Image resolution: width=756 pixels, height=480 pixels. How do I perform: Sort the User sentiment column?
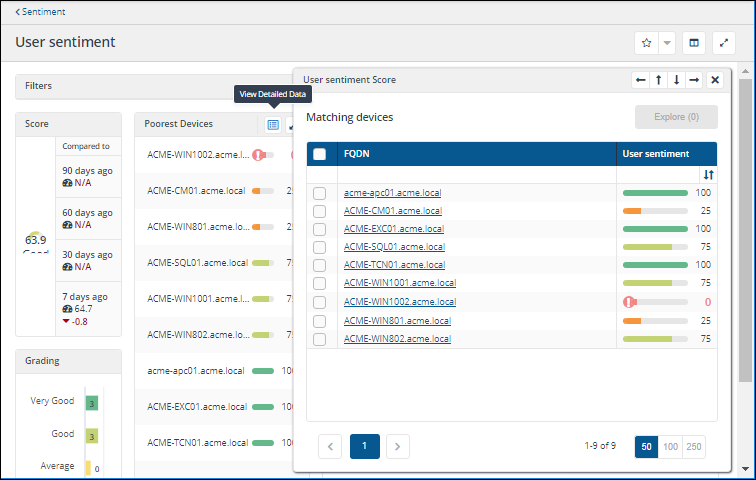[709, 175]
